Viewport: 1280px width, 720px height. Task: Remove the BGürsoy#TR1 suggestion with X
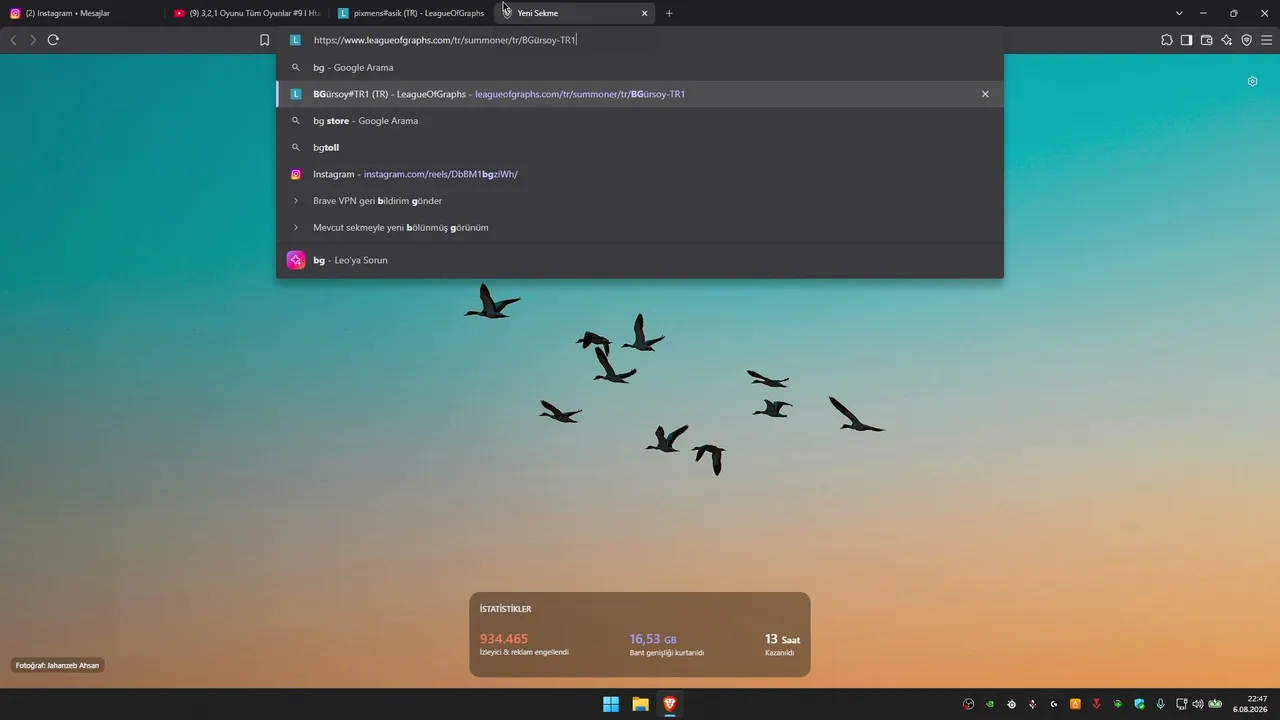tap(985, 94)
